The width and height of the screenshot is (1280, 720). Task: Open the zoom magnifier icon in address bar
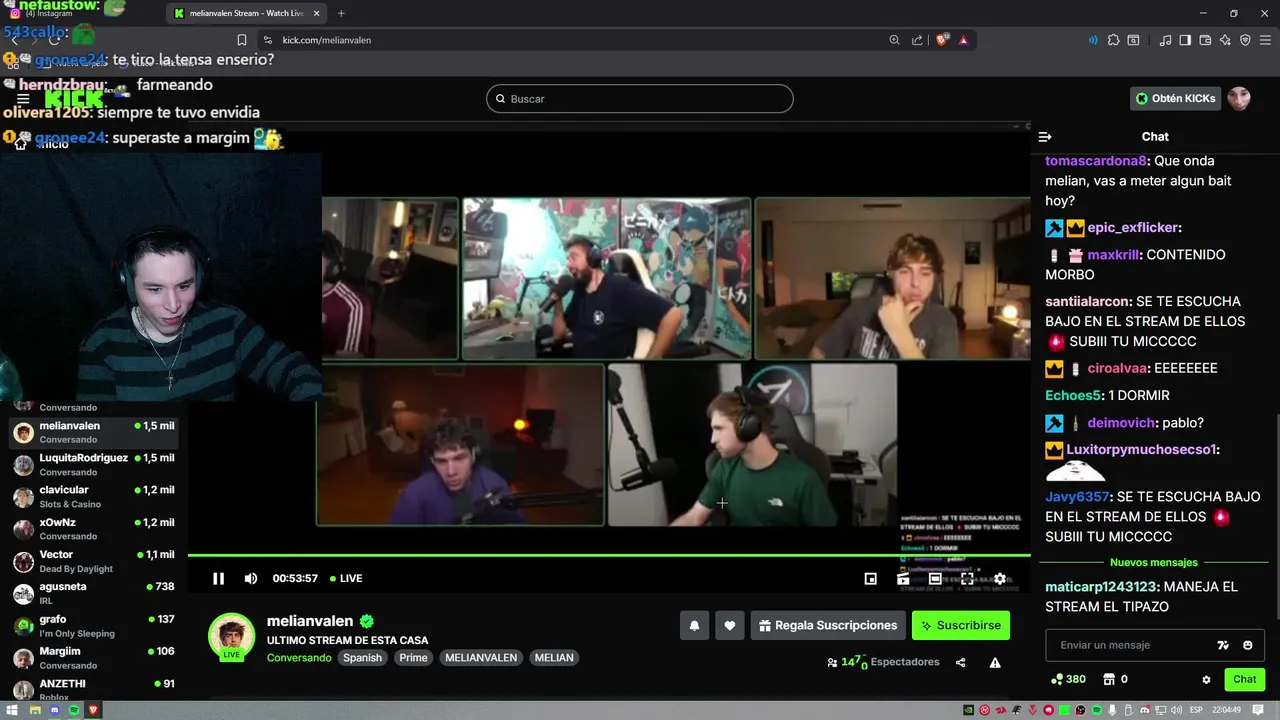pos(894,40)
